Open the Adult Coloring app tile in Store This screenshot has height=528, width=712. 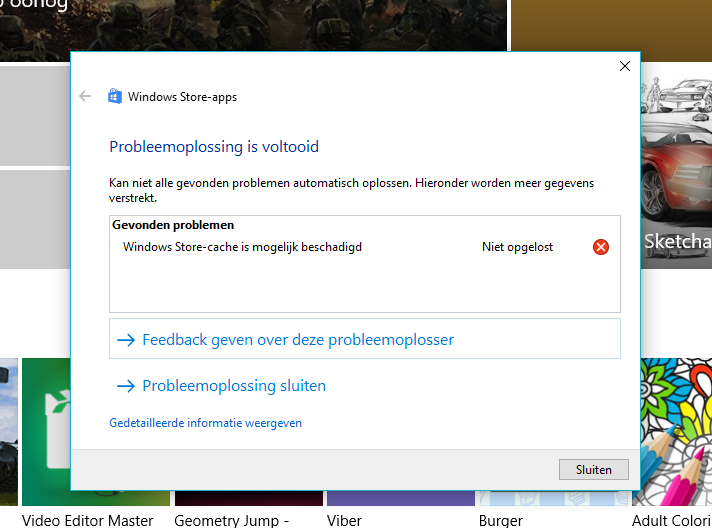point(676,432)
